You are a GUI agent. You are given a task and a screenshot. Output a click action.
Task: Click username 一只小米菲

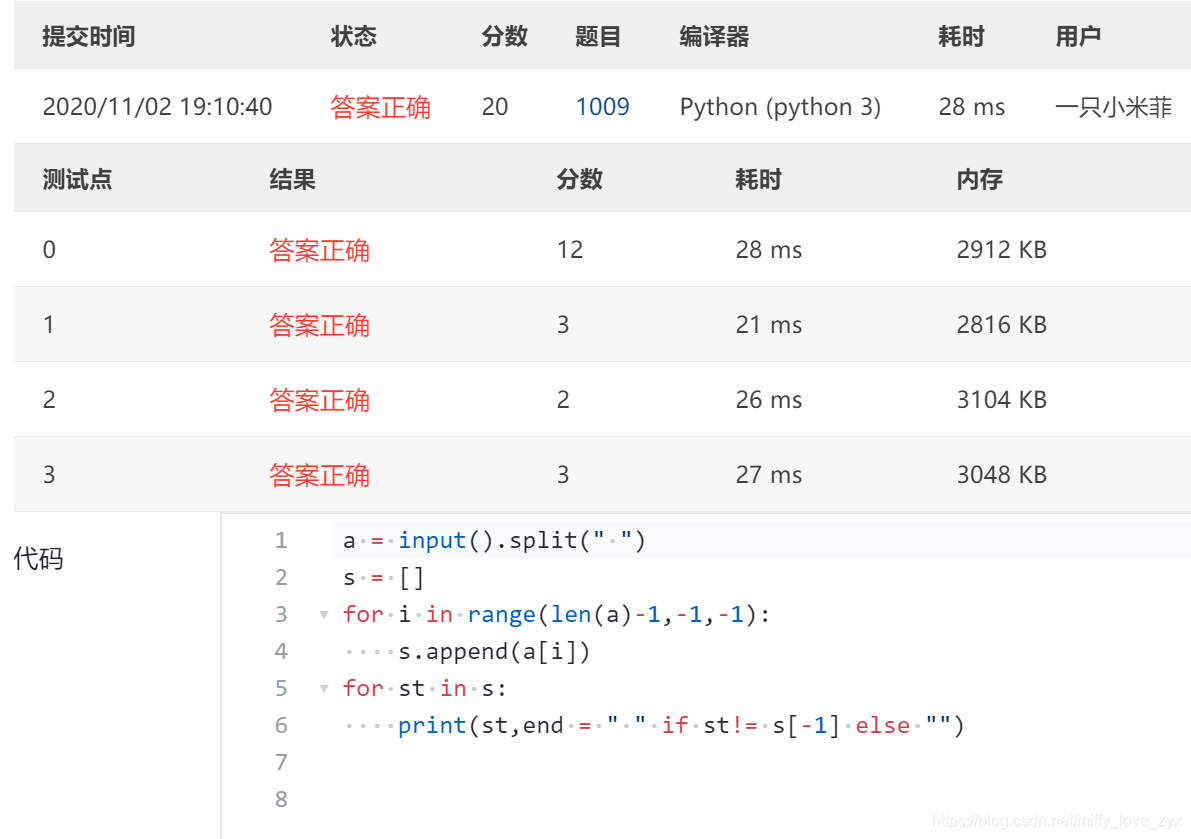1114,107
